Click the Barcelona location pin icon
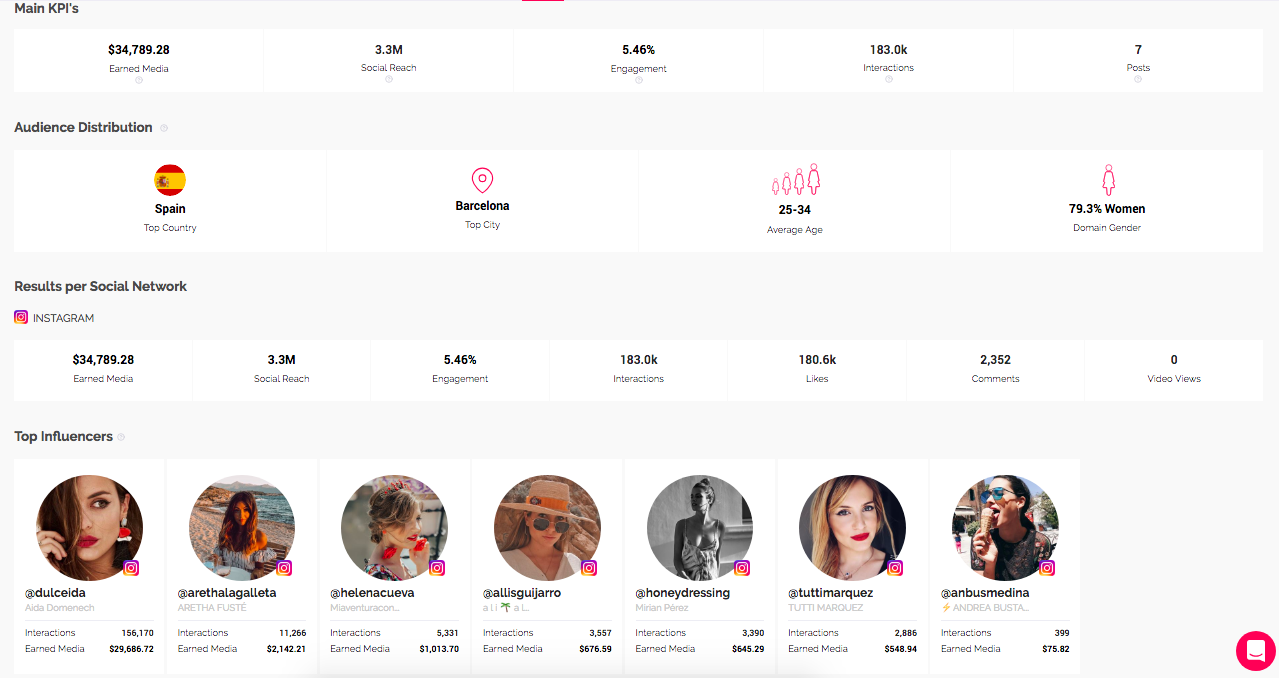 click(482, 180)
